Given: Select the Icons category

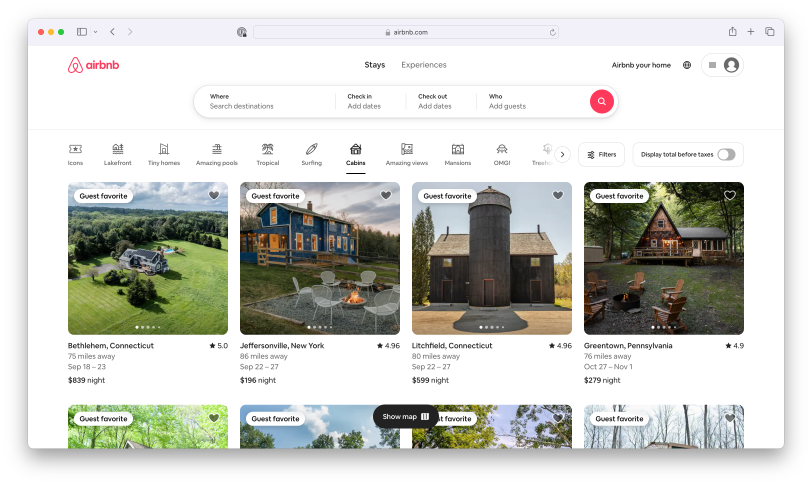Looking at the screenshot, I should [75, 154].
